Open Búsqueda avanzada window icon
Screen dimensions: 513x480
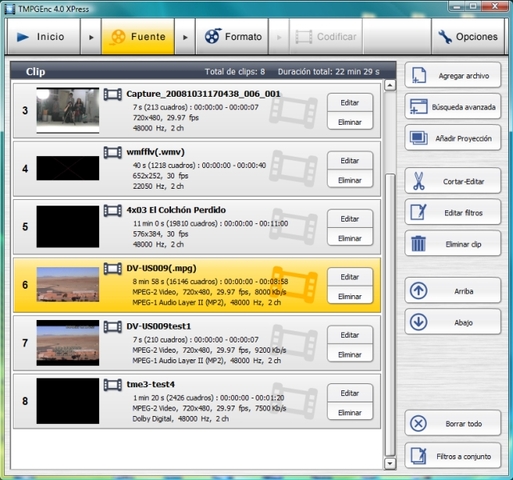tap(419, 107)
